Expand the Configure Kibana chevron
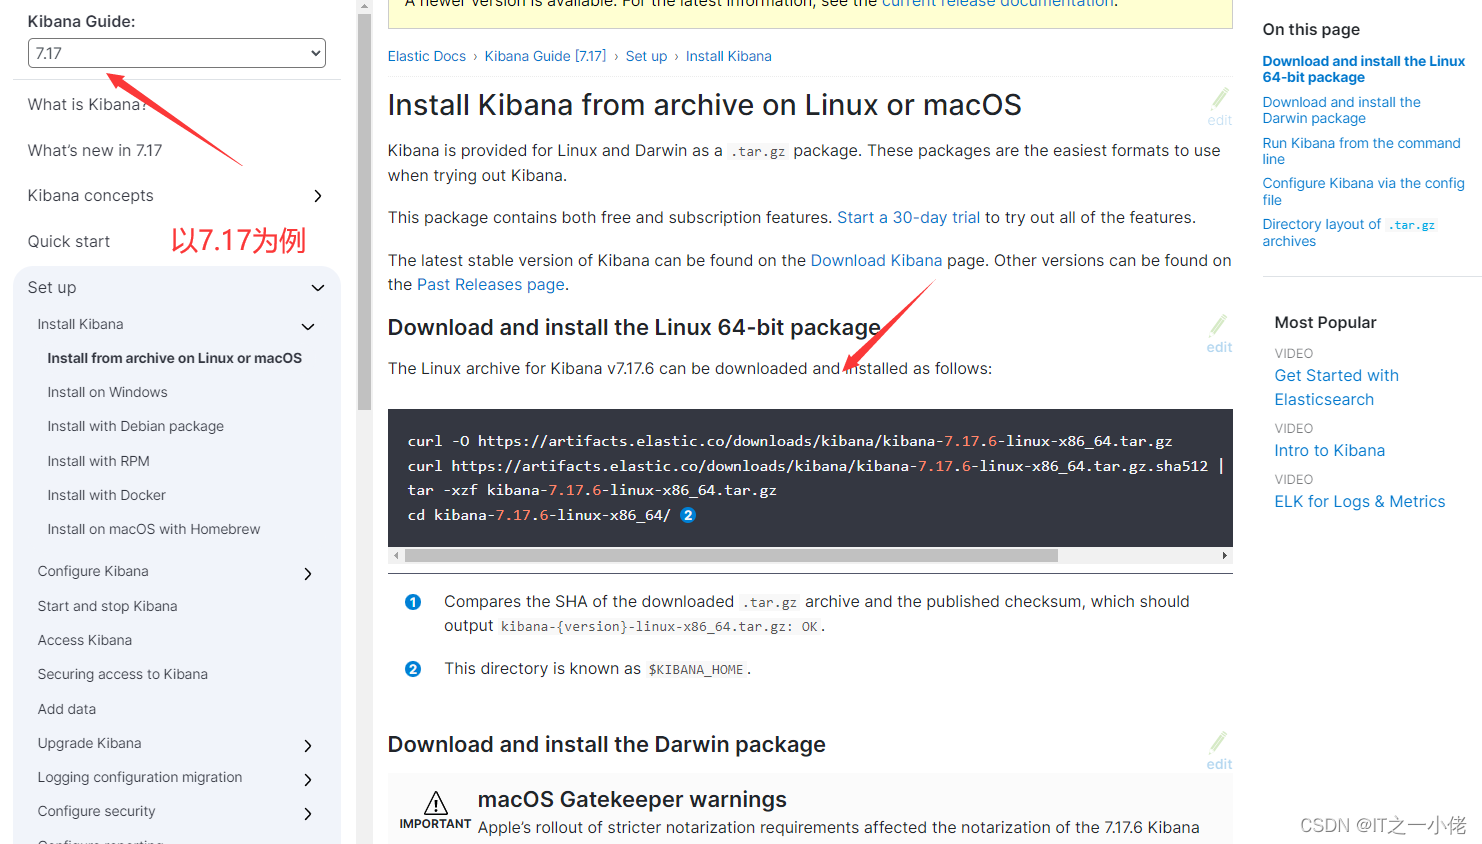 pyautogui.click(x=308, y=574)
